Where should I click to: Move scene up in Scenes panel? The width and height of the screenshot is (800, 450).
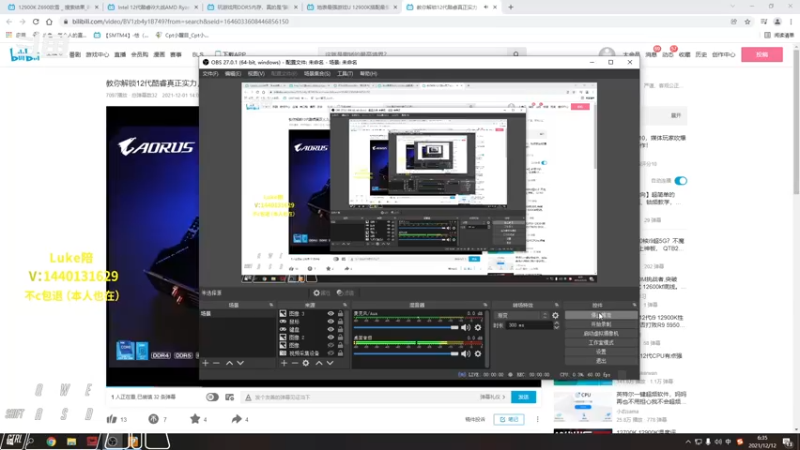(x=229, y=363)
